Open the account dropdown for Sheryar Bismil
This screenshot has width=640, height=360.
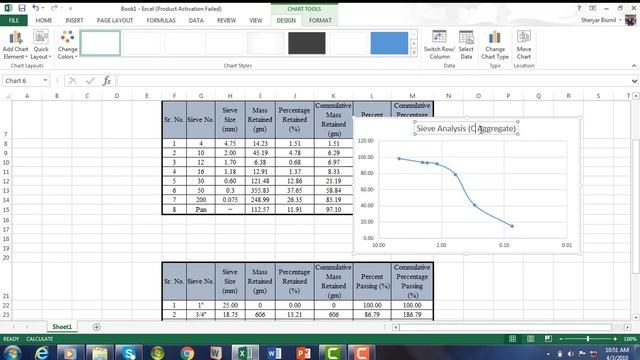pos(620,20)
